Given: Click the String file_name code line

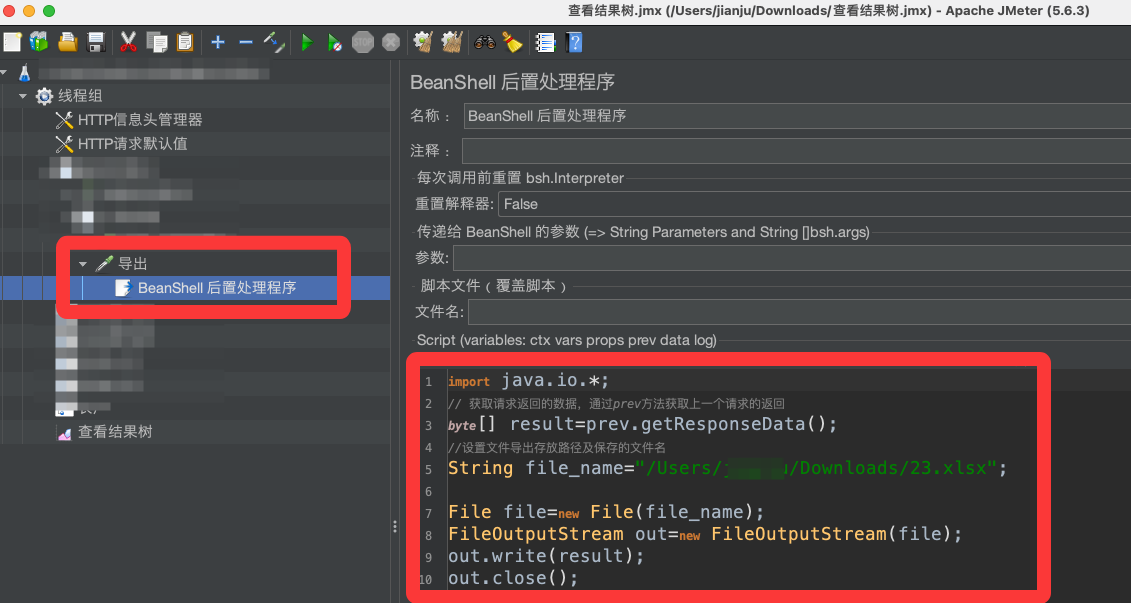Looking at the screenshot, I should click(727, 468).
